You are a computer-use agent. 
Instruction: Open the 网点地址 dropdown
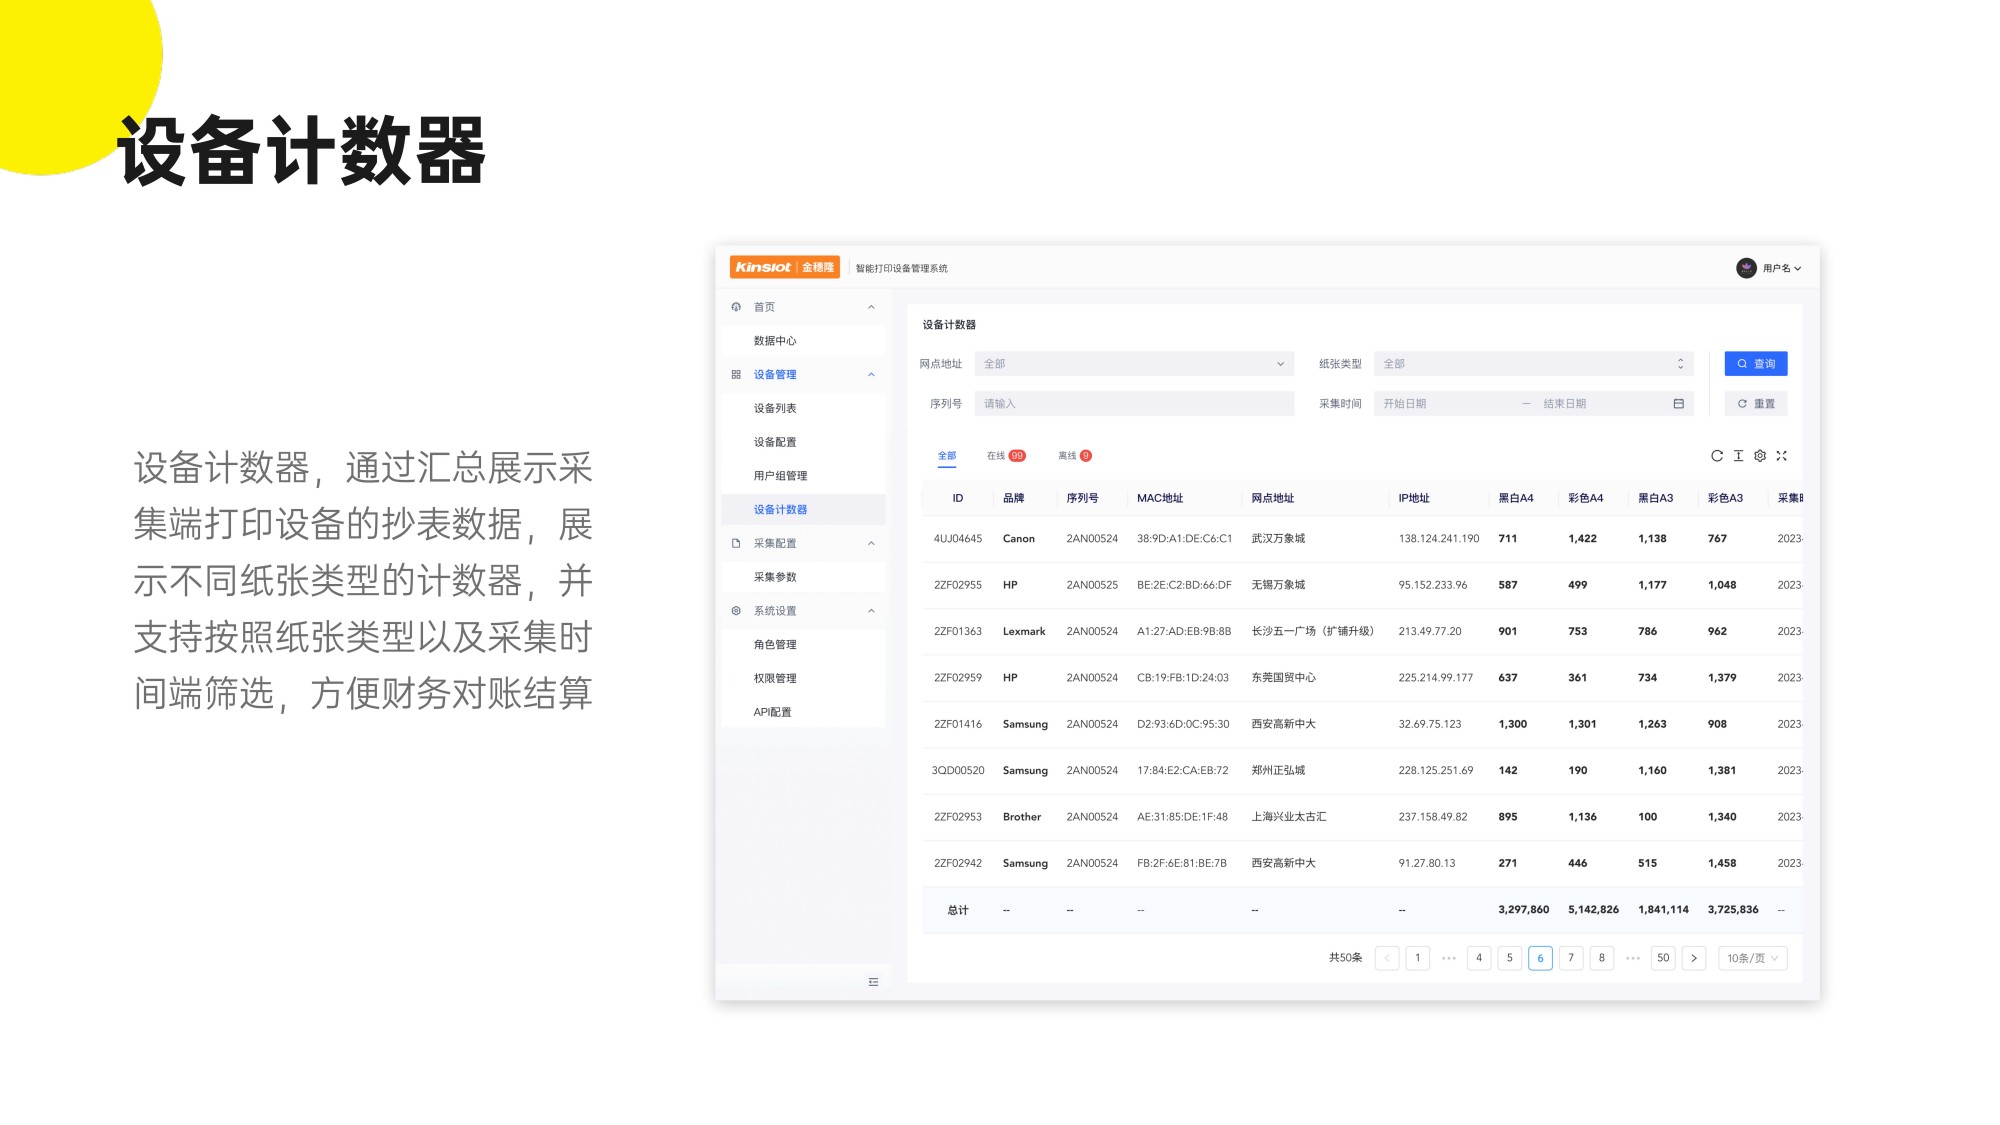coord(1133,364)
